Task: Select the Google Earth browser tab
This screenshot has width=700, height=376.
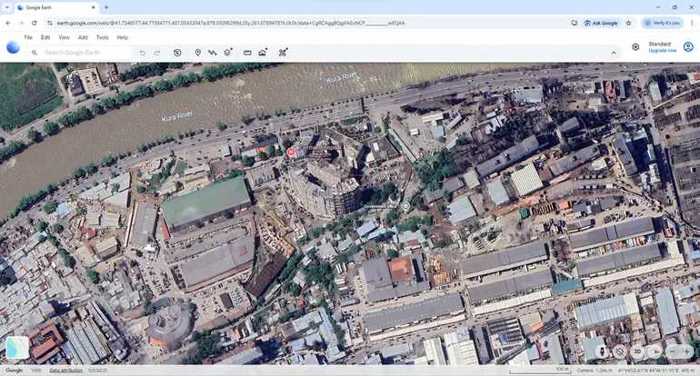Action: 56,8
